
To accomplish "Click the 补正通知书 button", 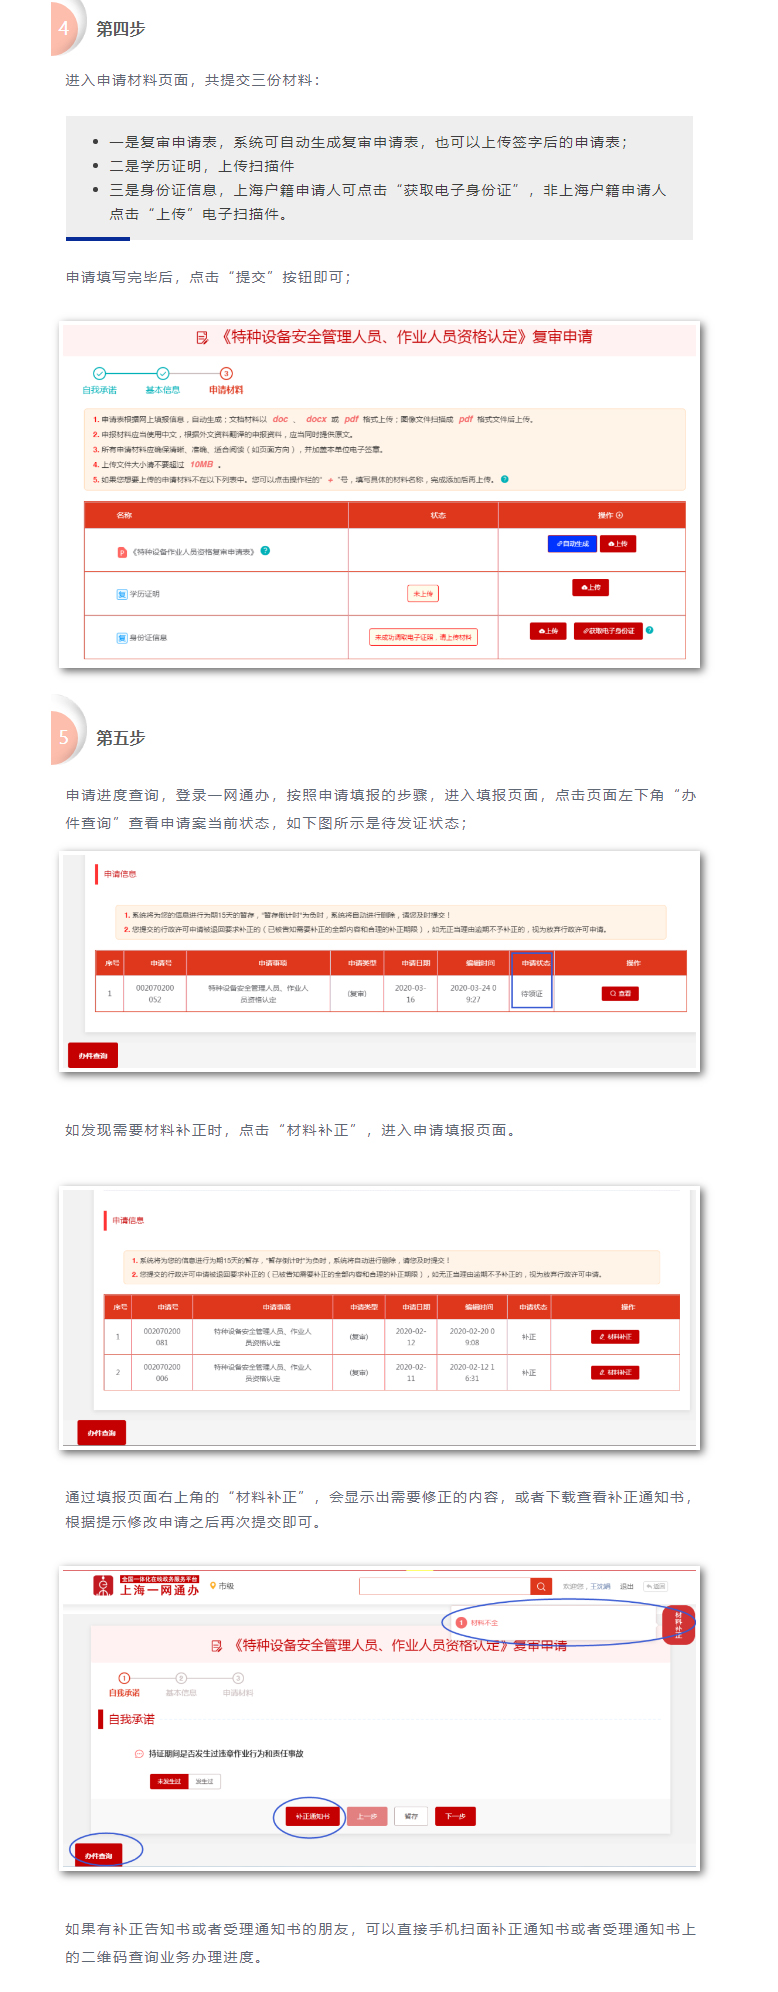I will point(312,1816).
